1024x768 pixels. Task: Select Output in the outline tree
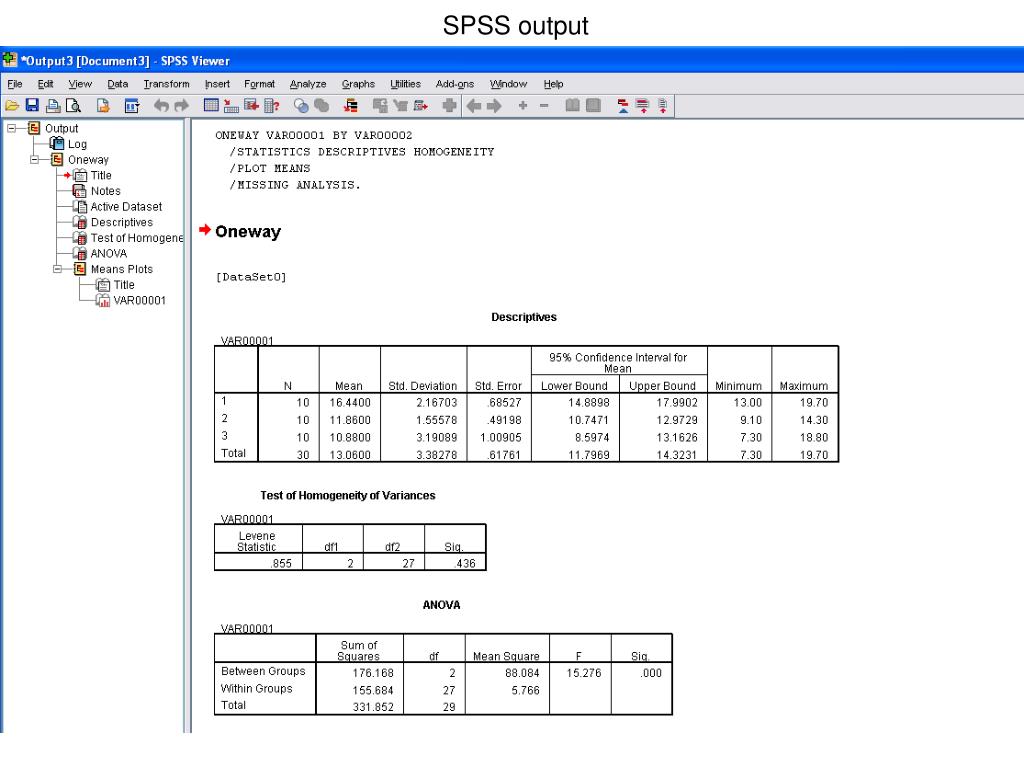point(61,129)
